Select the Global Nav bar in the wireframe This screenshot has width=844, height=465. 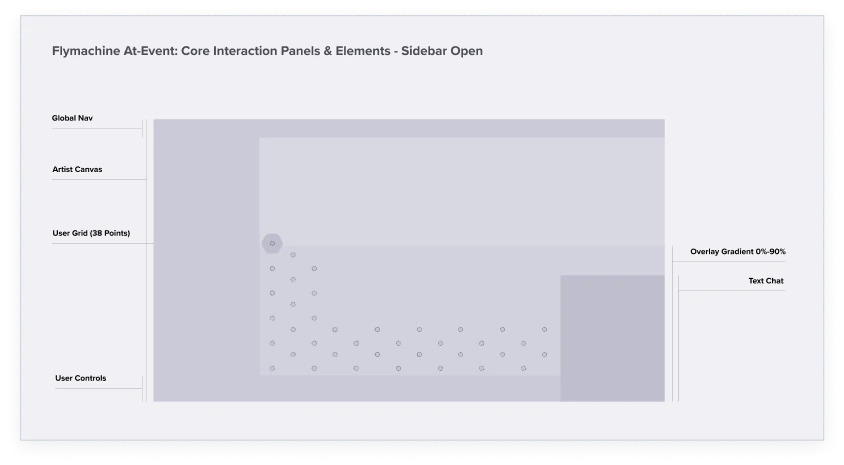pyautogui.click(x=408, y=128)
